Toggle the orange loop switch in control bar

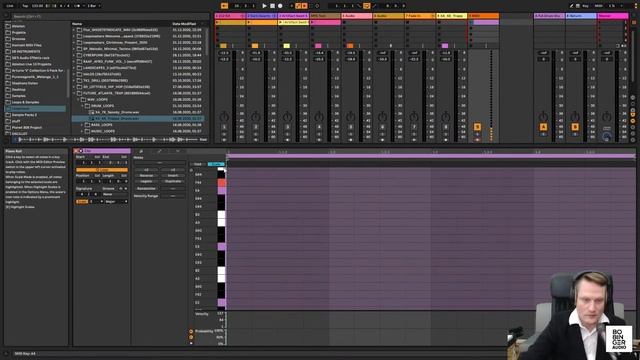click(x=367, y=6)
